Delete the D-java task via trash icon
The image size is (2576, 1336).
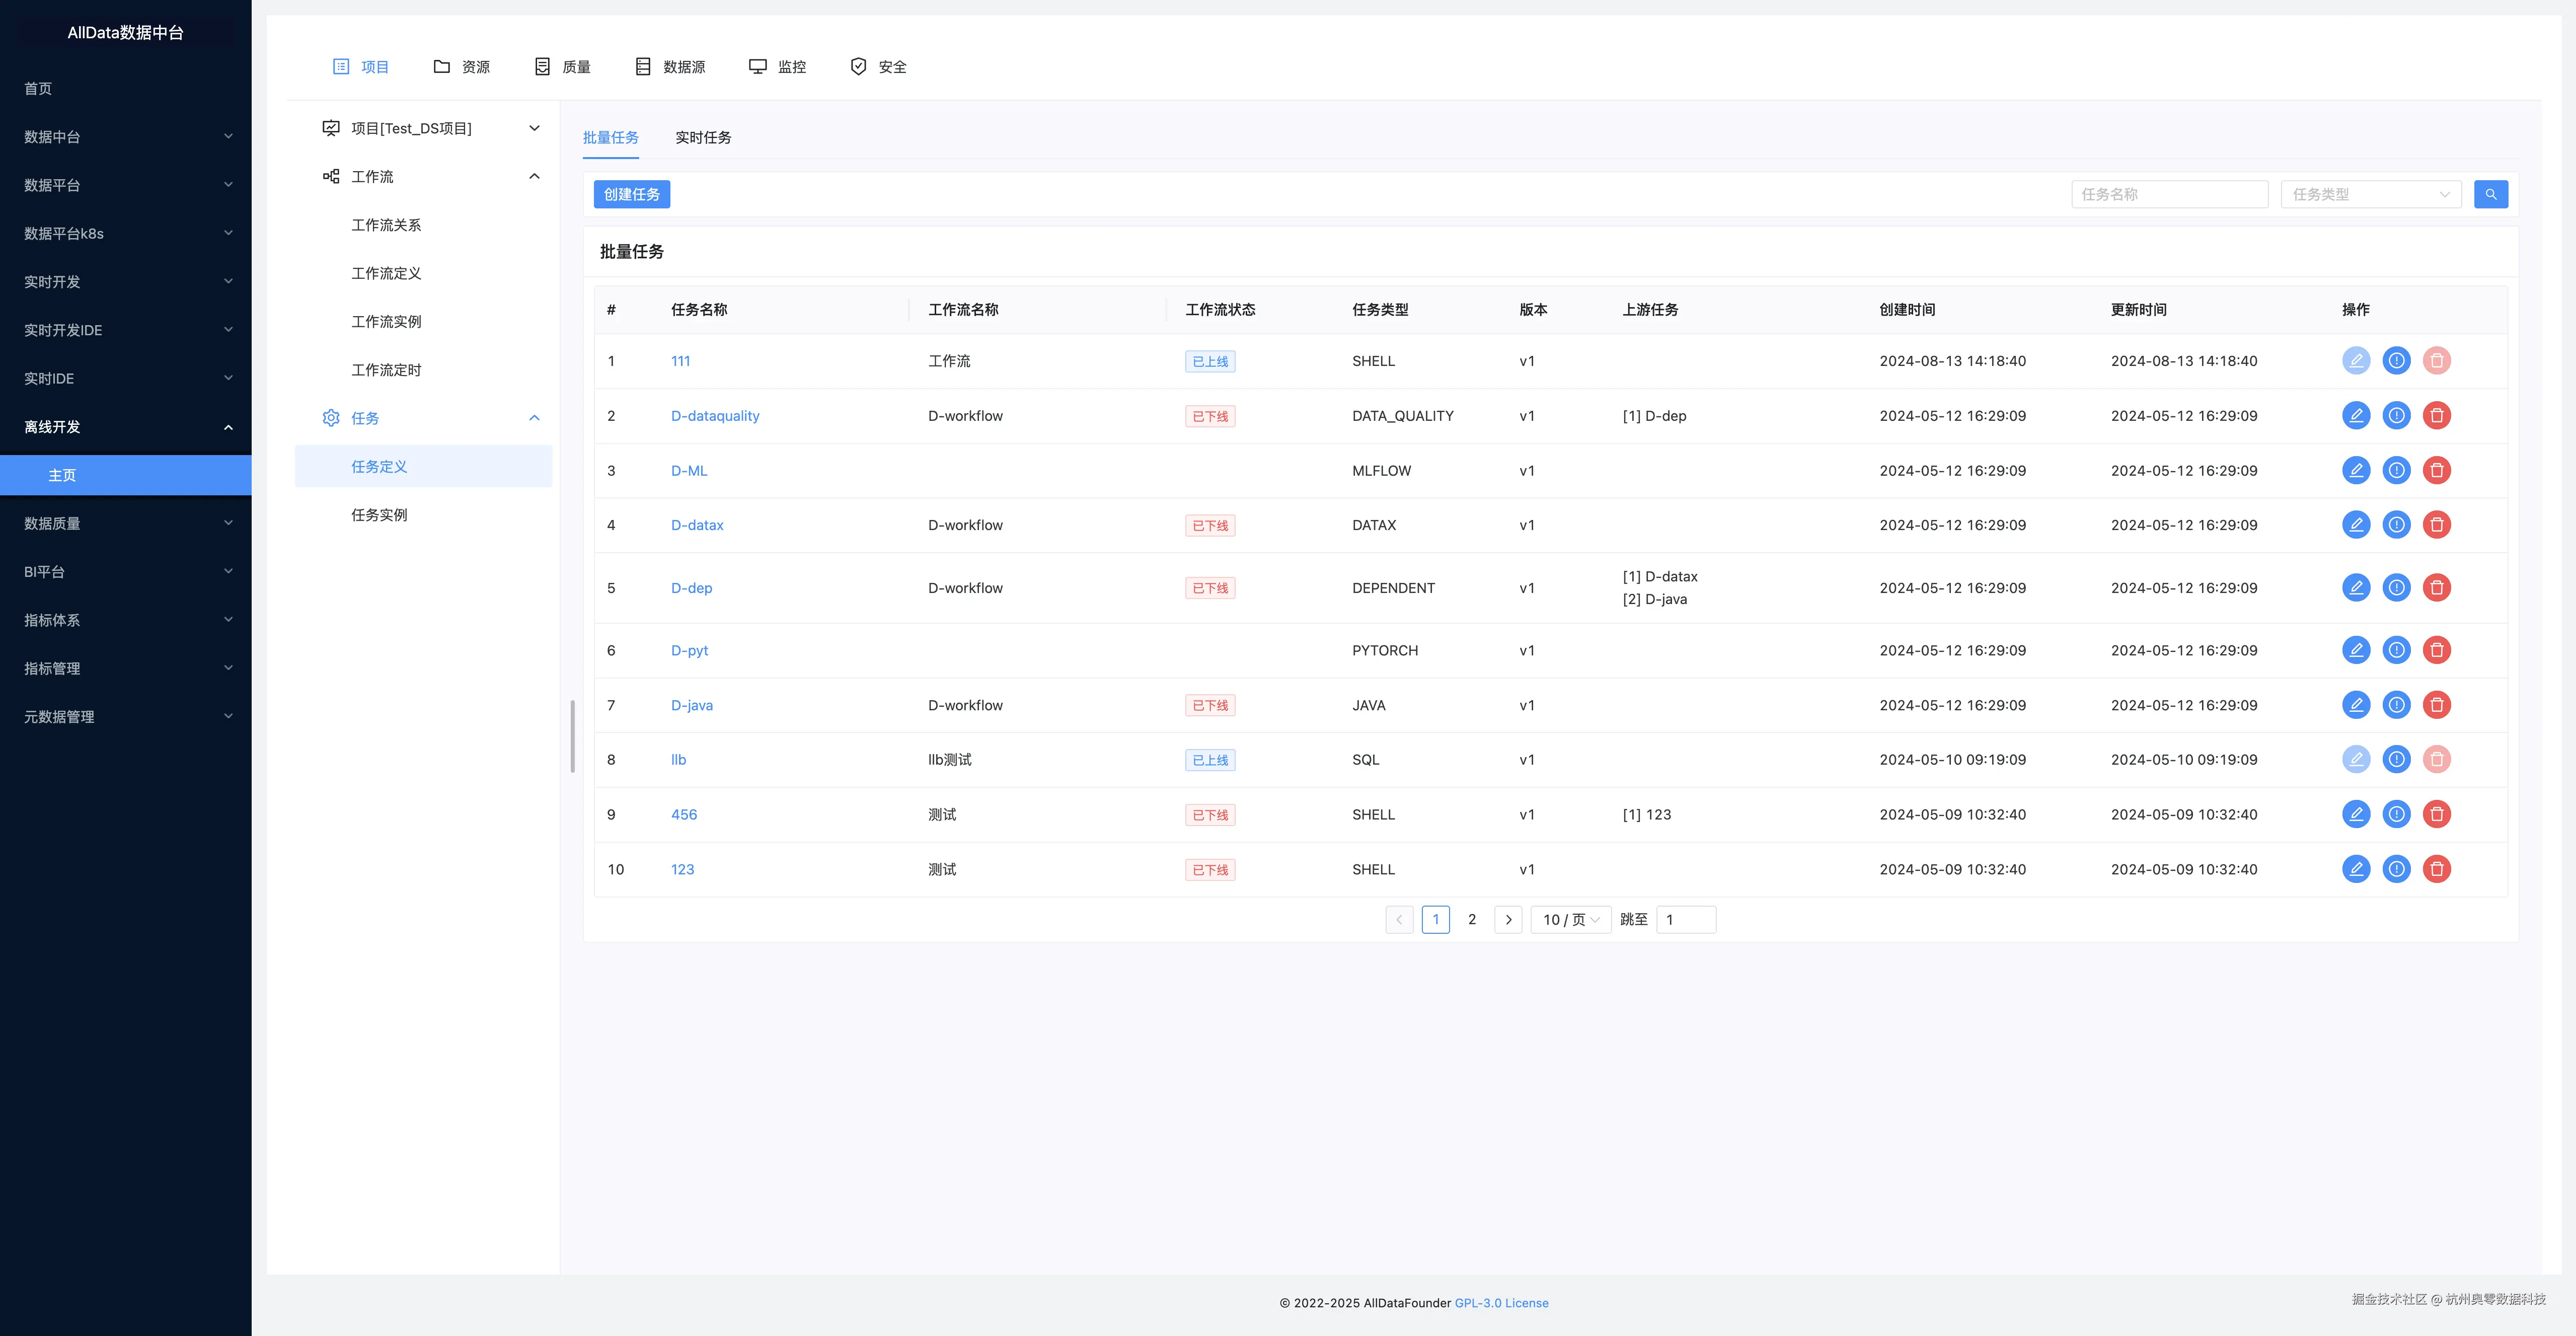[x=2436, y=705]
